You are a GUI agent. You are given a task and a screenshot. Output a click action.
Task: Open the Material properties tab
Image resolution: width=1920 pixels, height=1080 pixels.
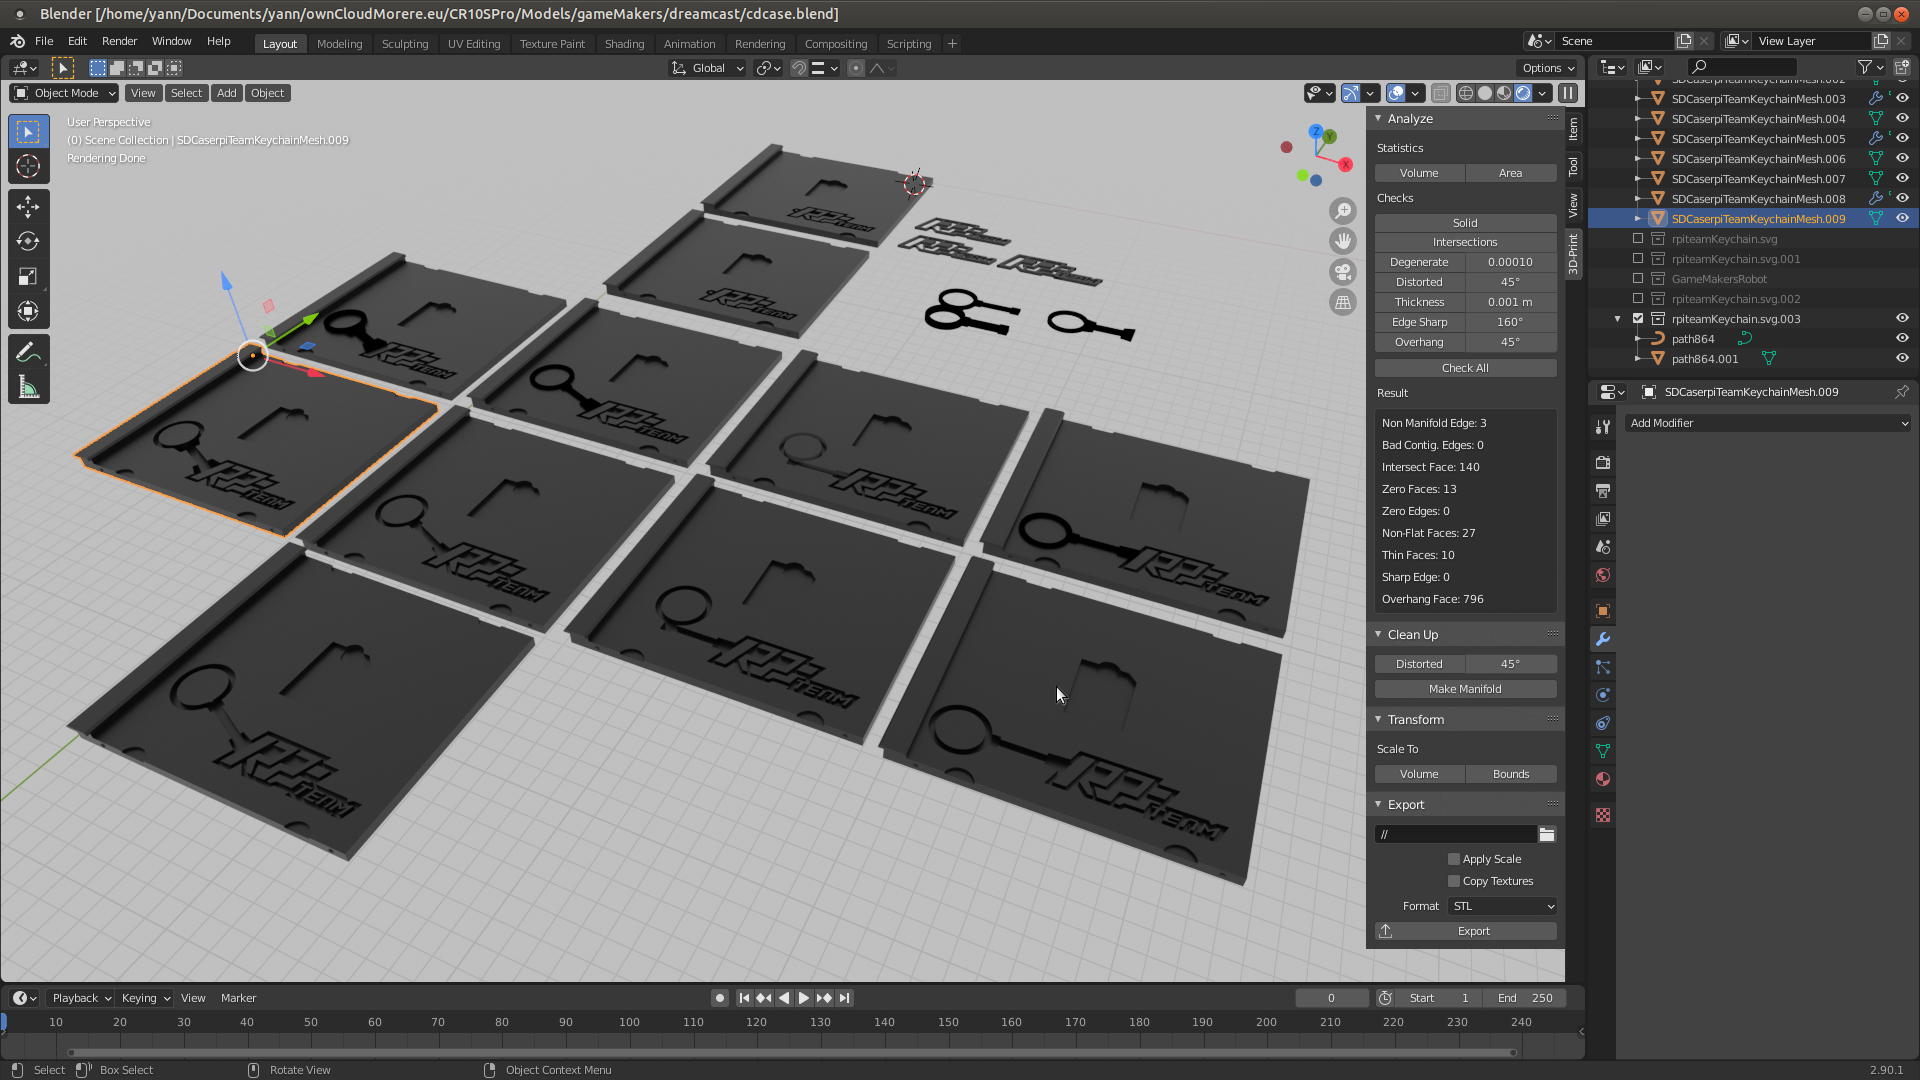tap(1603, 779)
